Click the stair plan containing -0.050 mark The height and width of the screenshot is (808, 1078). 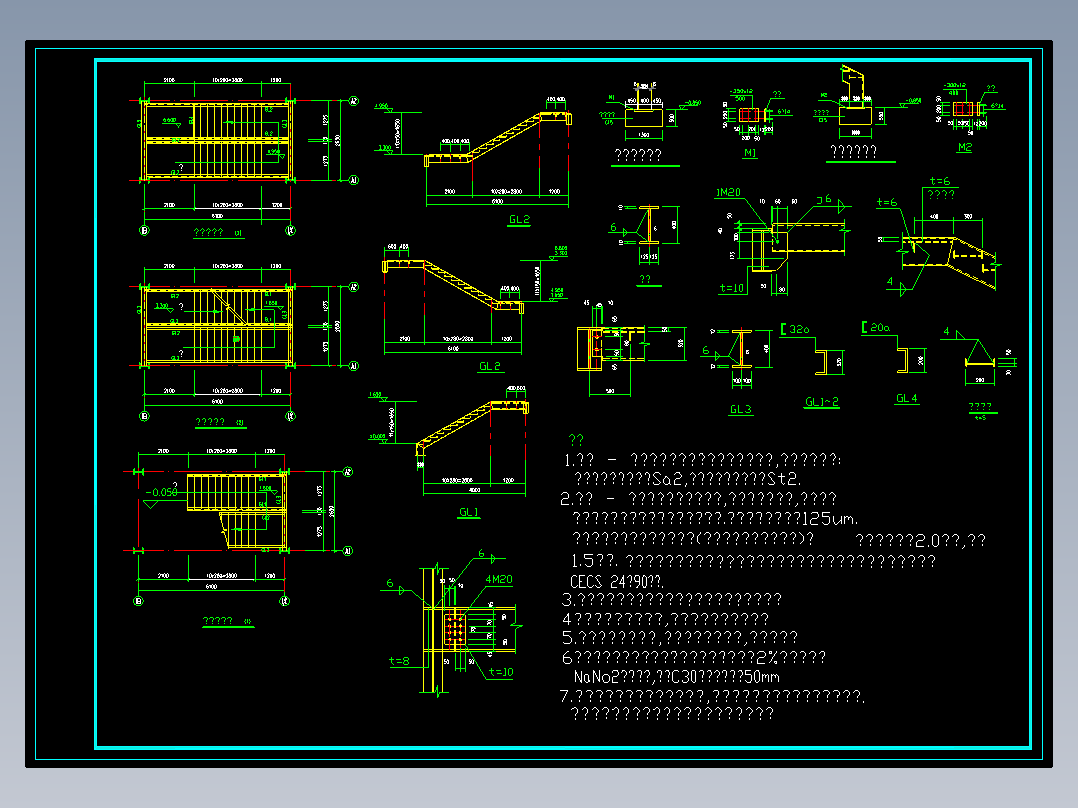(x=239, y=526)
